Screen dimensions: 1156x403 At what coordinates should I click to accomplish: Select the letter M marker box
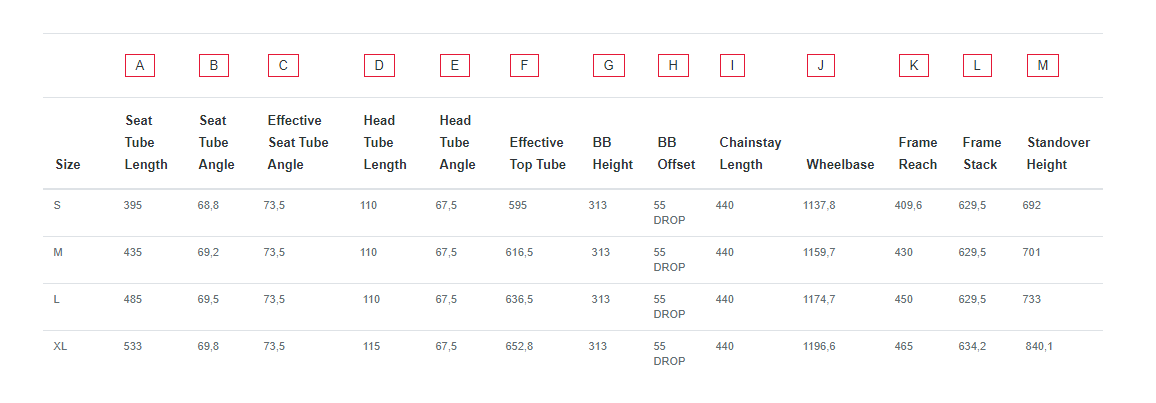point(1042,66)
